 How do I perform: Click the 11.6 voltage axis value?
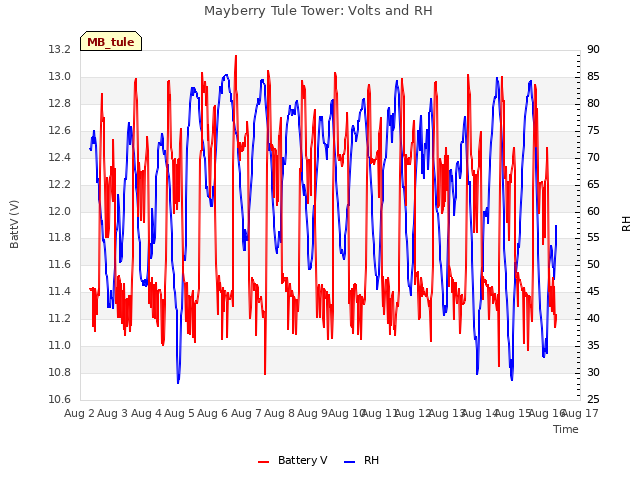coord(60,264)
